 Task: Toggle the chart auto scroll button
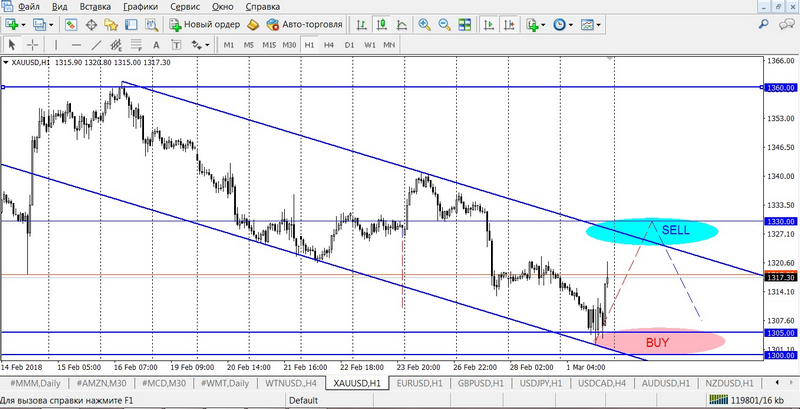(x=487, y=24)
